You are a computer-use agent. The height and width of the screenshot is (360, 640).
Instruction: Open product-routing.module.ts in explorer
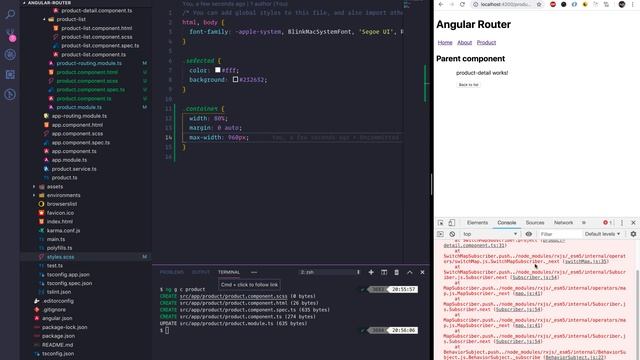click(89, 63)
